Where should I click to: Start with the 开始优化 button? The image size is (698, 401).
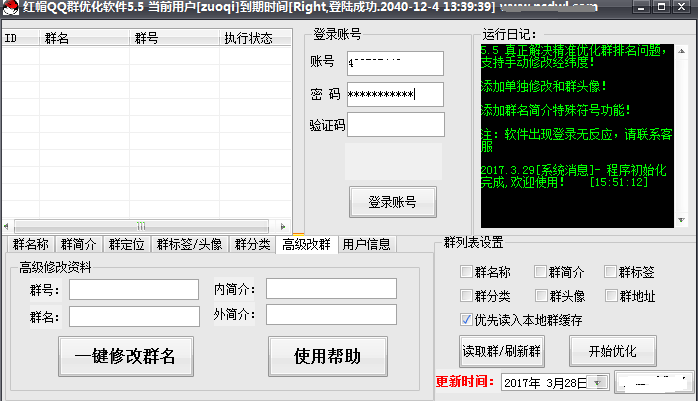[x=613, y=351]
